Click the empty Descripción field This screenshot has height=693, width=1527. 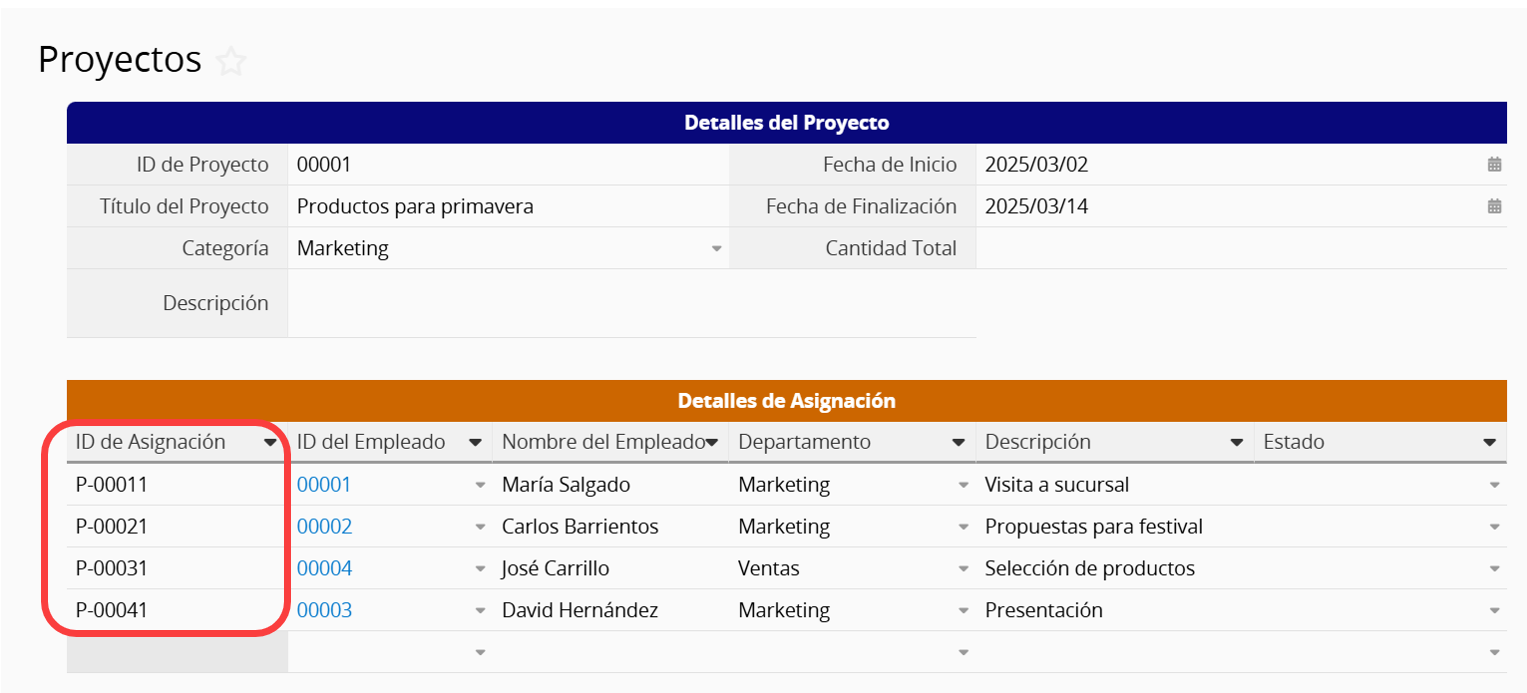[631, 303]
